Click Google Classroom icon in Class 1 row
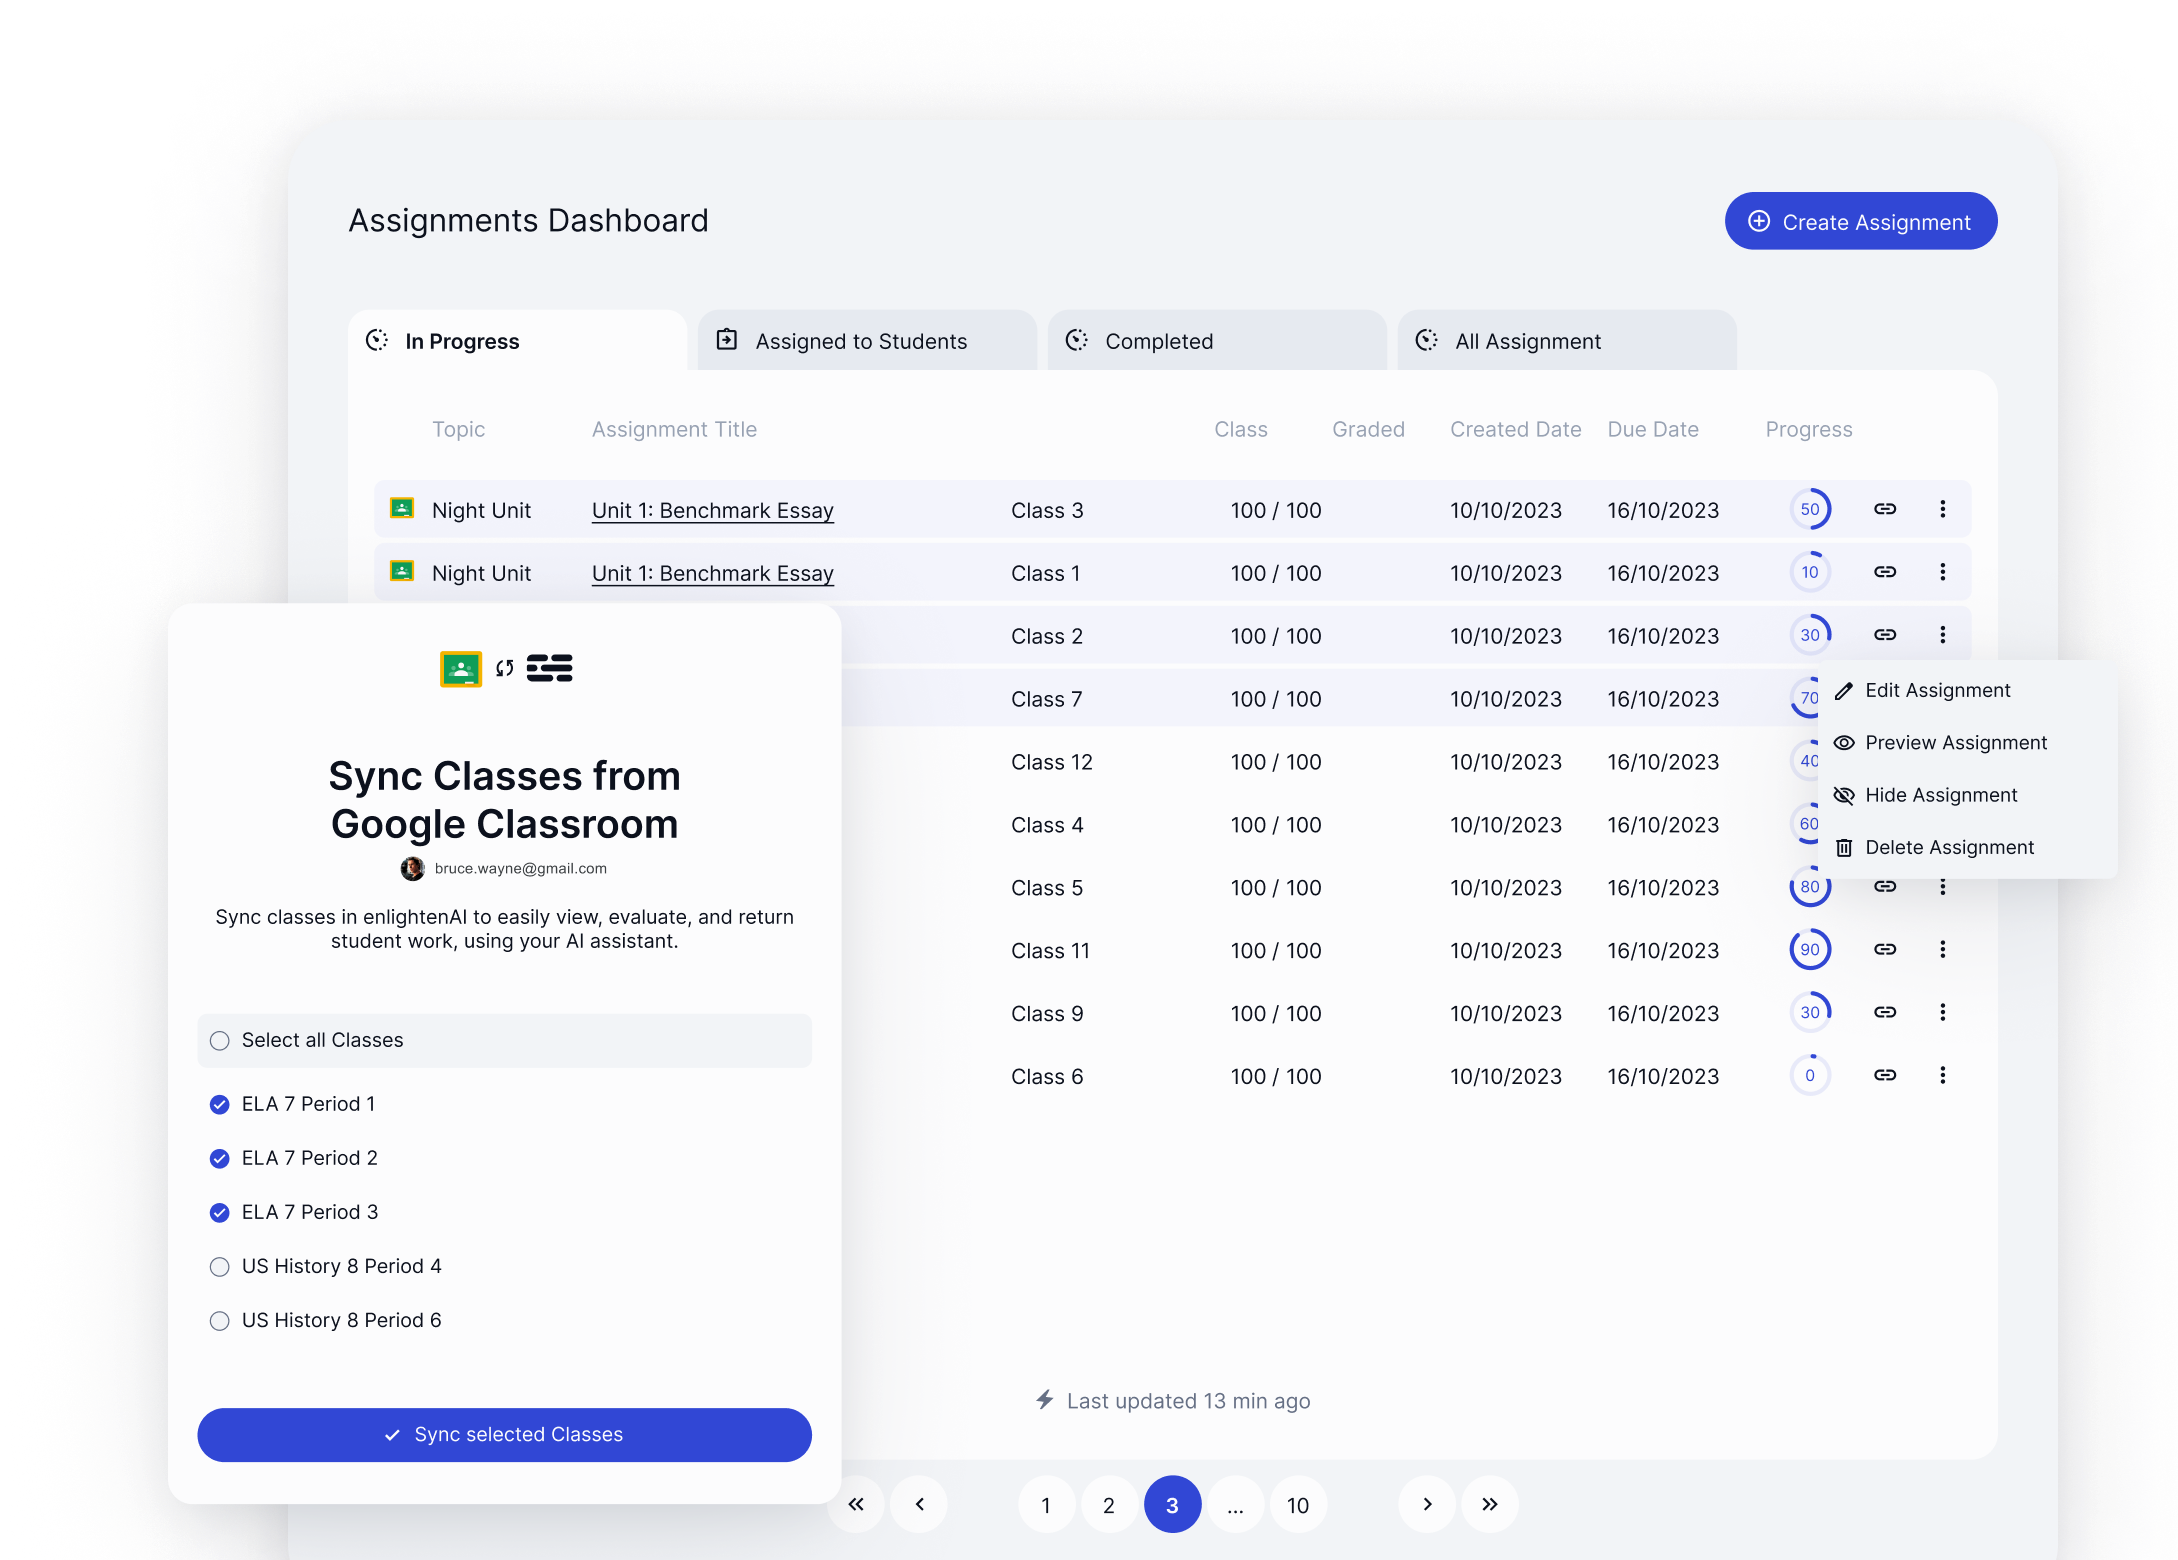This screenshot has height=1560, width=2178. click(x=402, y=571)
